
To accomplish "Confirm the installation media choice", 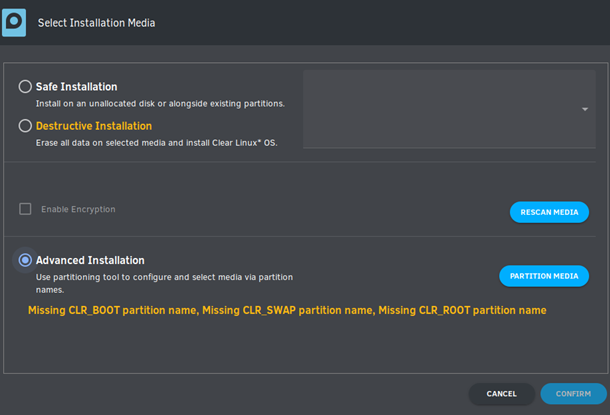I will coord(573,394).
